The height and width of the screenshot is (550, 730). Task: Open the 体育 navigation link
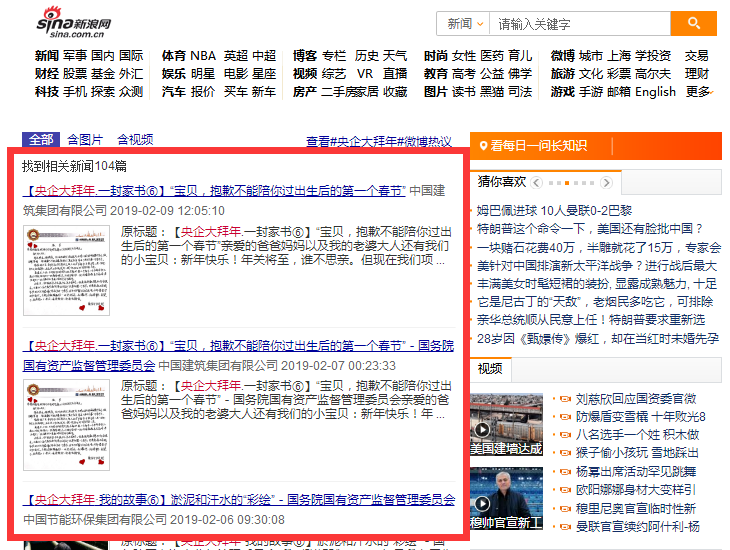[x=173, y=55]
